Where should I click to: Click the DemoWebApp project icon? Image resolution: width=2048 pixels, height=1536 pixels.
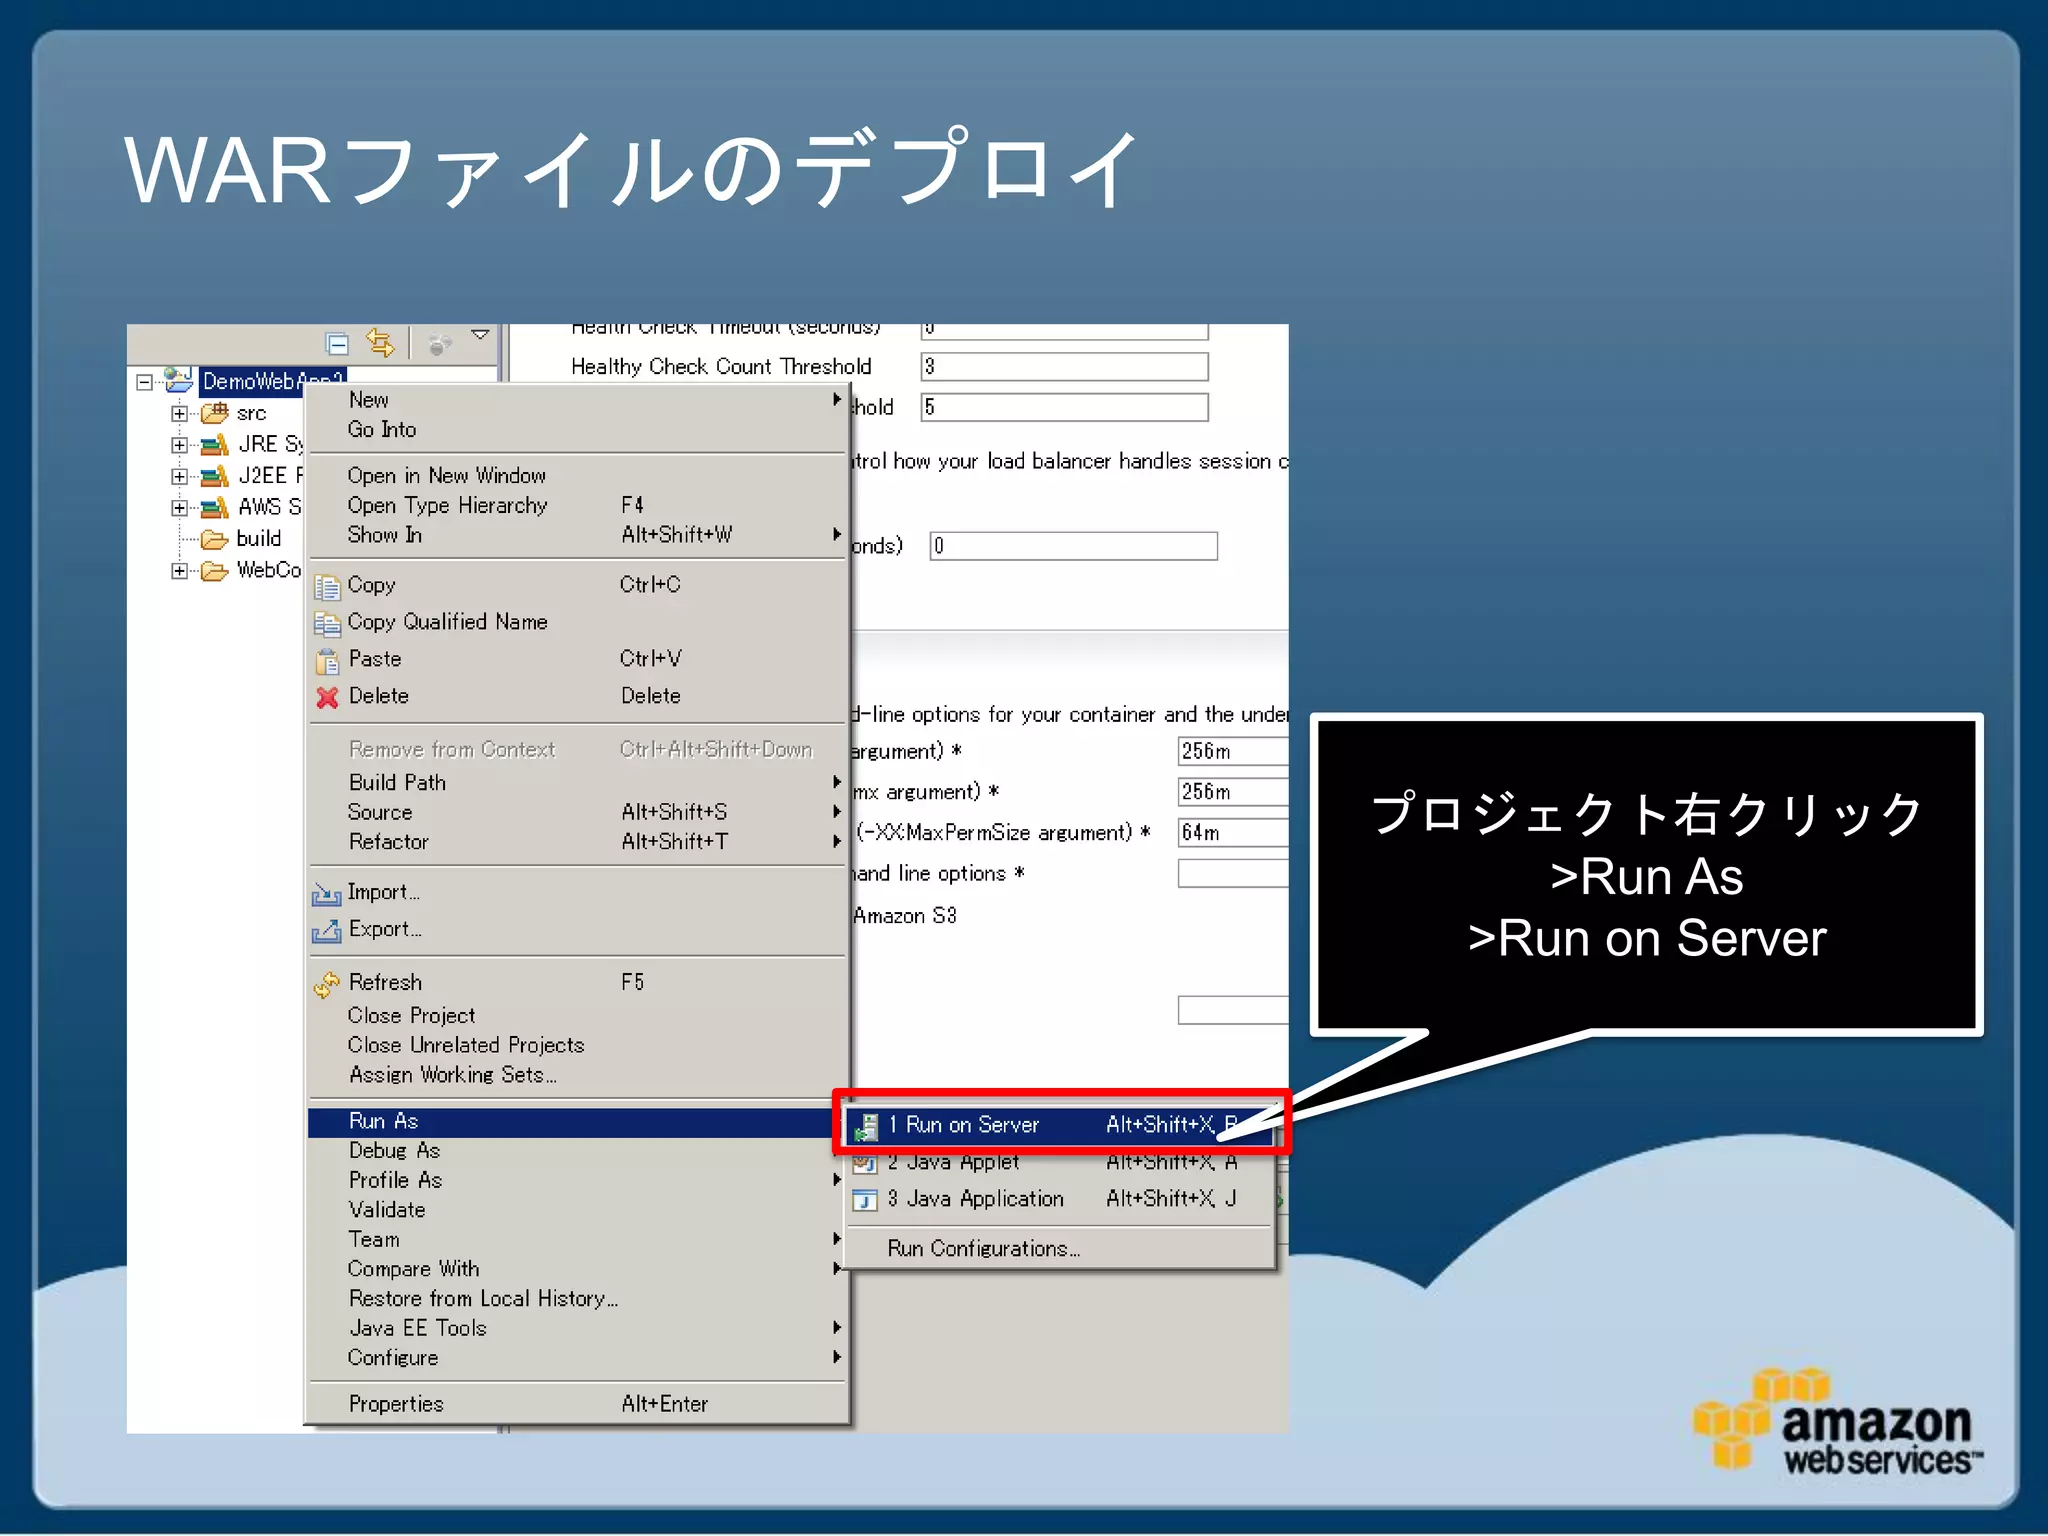[180, 380]
